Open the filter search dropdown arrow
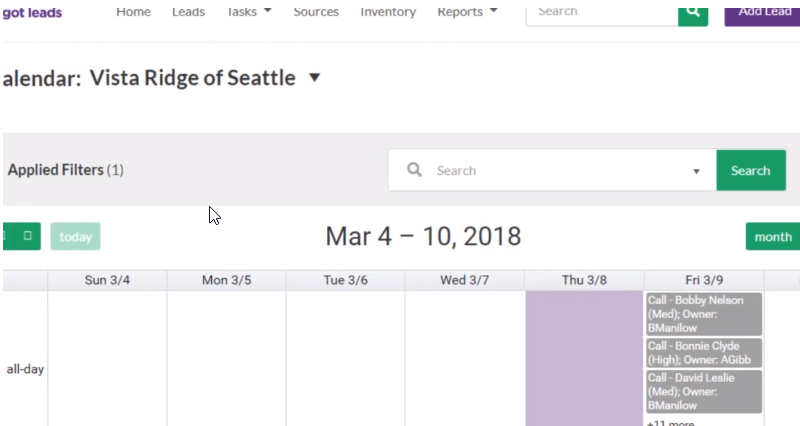The height and width of the screenshot is (426, 800). point(696,171)
